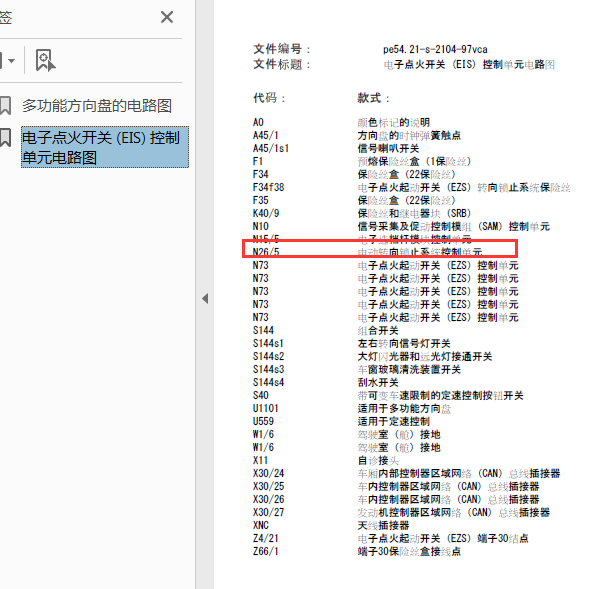This screenshot has width=601, height=589.
Task: Click description 信号喇叭开关
Action: [x=388, y=149]
